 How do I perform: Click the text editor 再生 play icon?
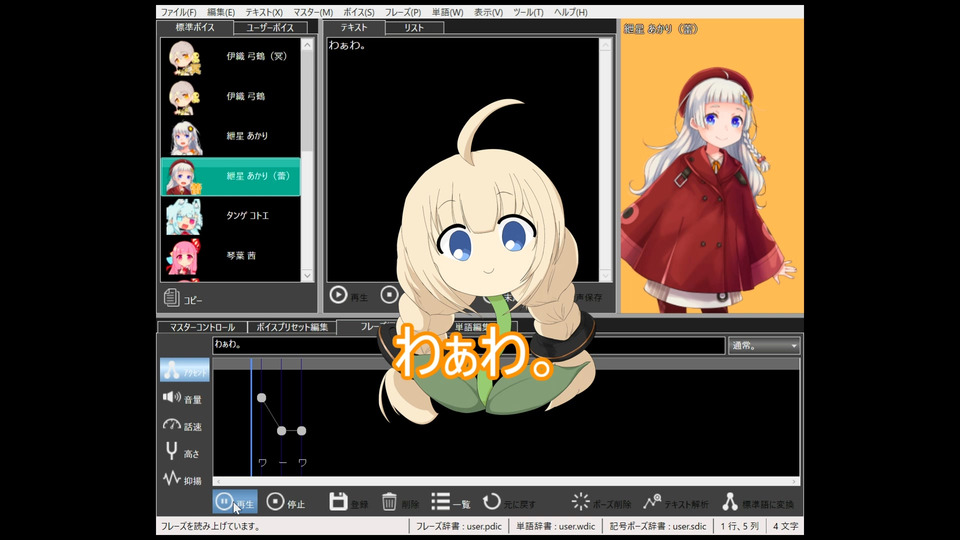click(338, 295)
